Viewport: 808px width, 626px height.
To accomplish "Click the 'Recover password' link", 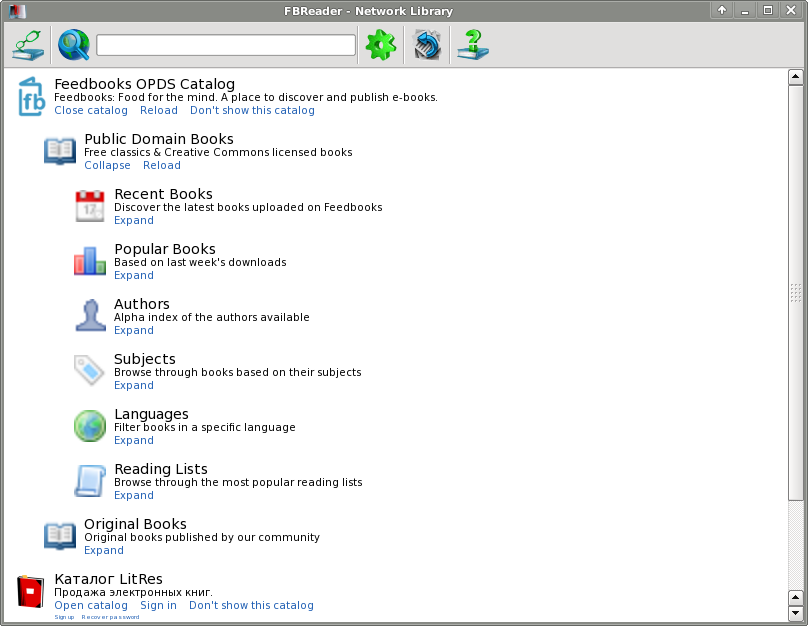I will click(x=110, y=617).
